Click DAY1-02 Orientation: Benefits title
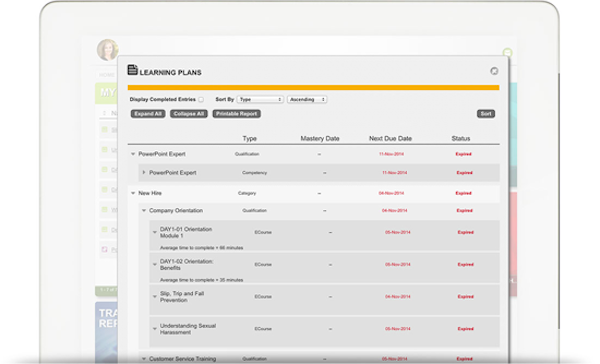Viewport: 600px width, 364px height. coord(187,264)
